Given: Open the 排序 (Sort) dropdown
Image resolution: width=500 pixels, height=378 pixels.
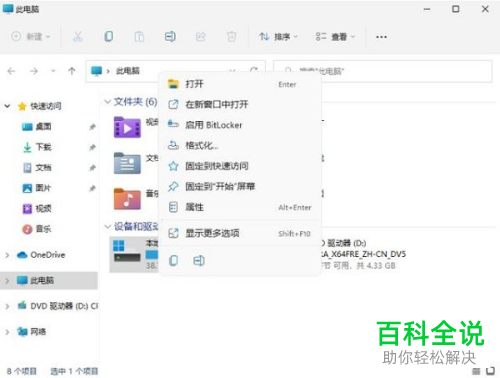Looking at the screenshot, I should point(278,36).
